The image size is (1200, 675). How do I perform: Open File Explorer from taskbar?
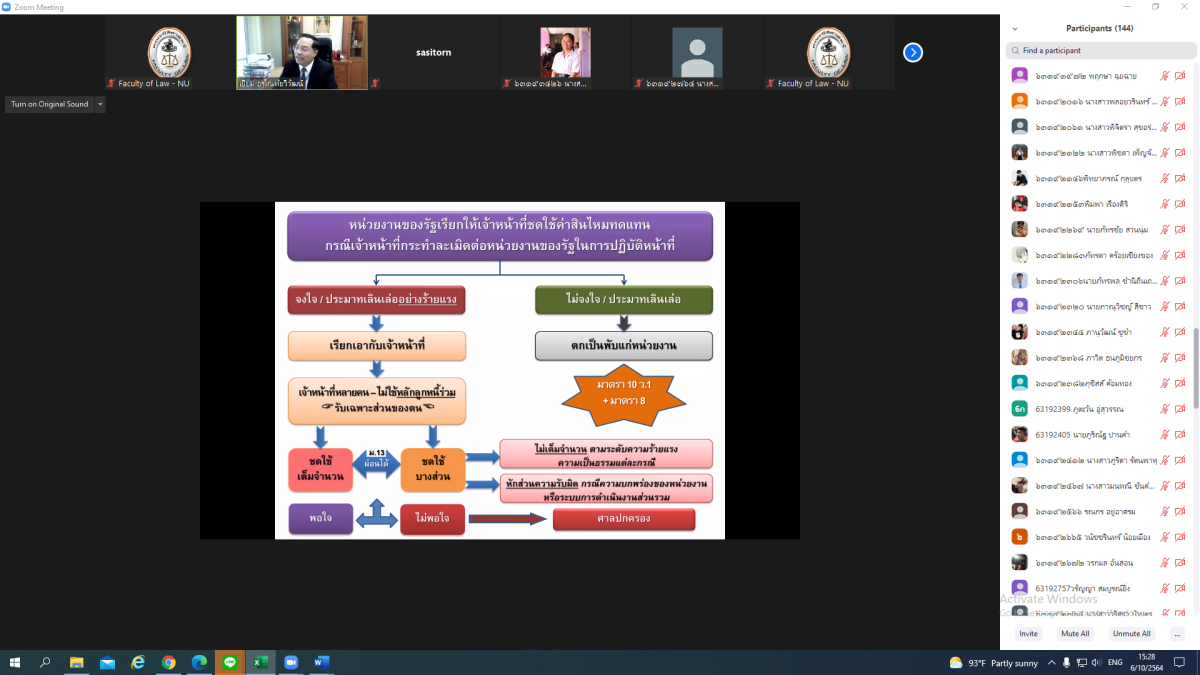click(76, 662)
